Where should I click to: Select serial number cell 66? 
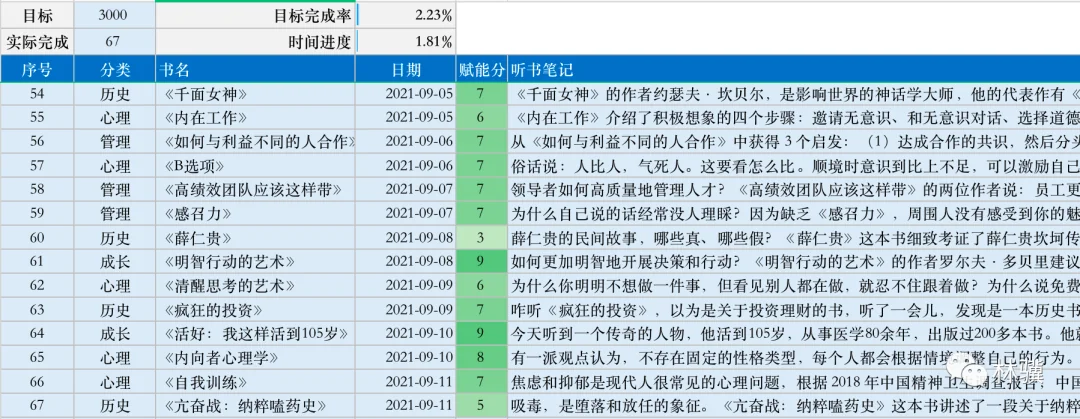pyautogui.click(x=37, y=382)
